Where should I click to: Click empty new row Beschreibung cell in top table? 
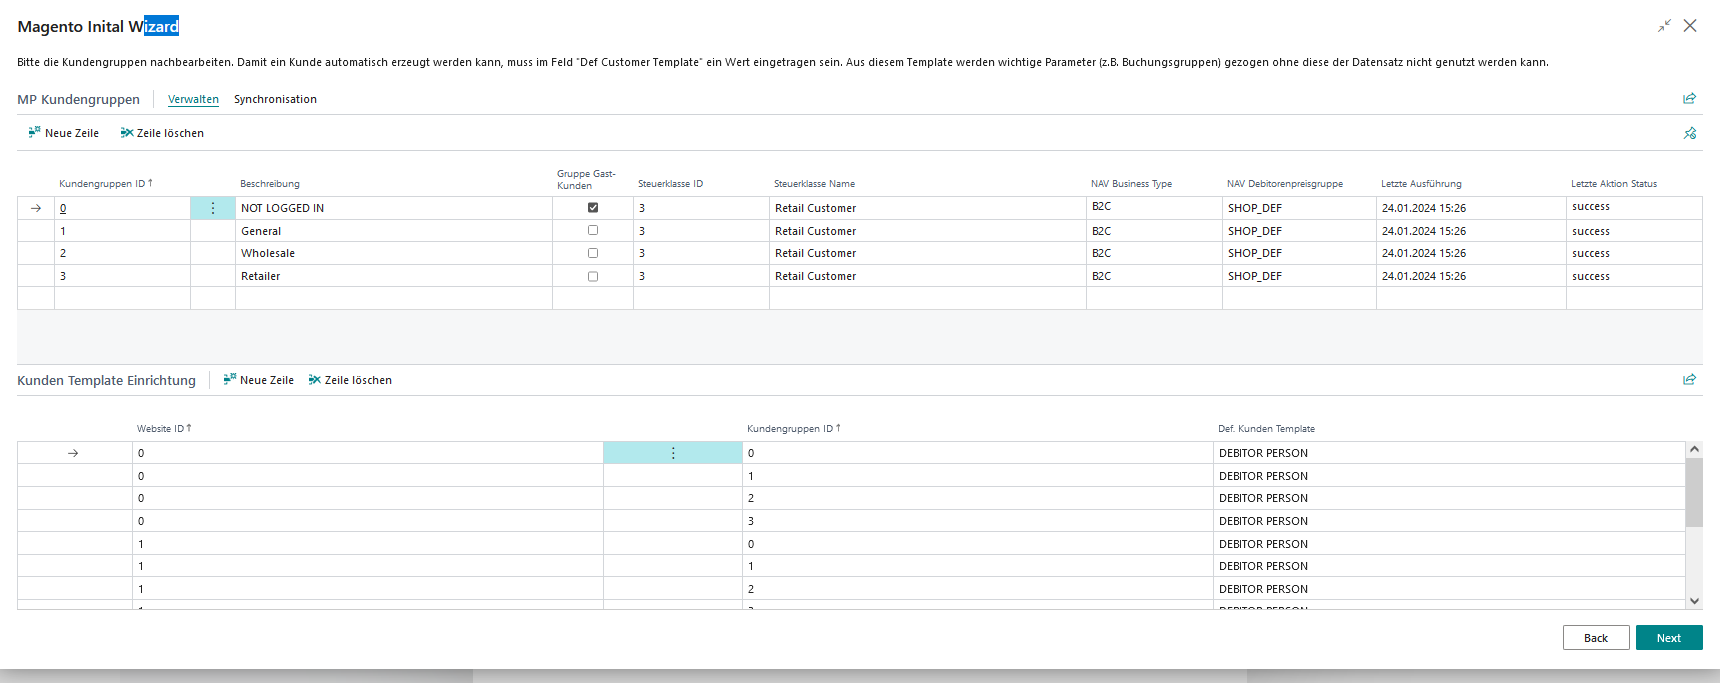[x=394, y=298]
